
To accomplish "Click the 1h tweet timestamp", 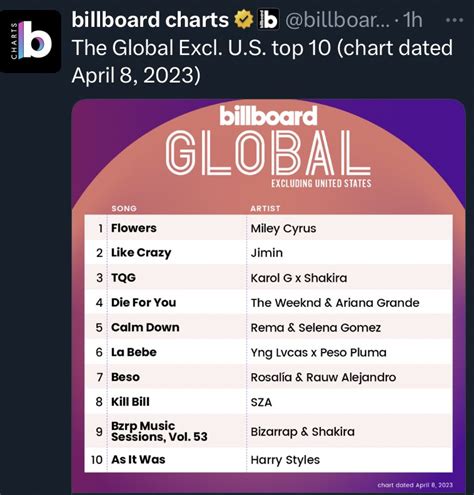I will 413,20.
